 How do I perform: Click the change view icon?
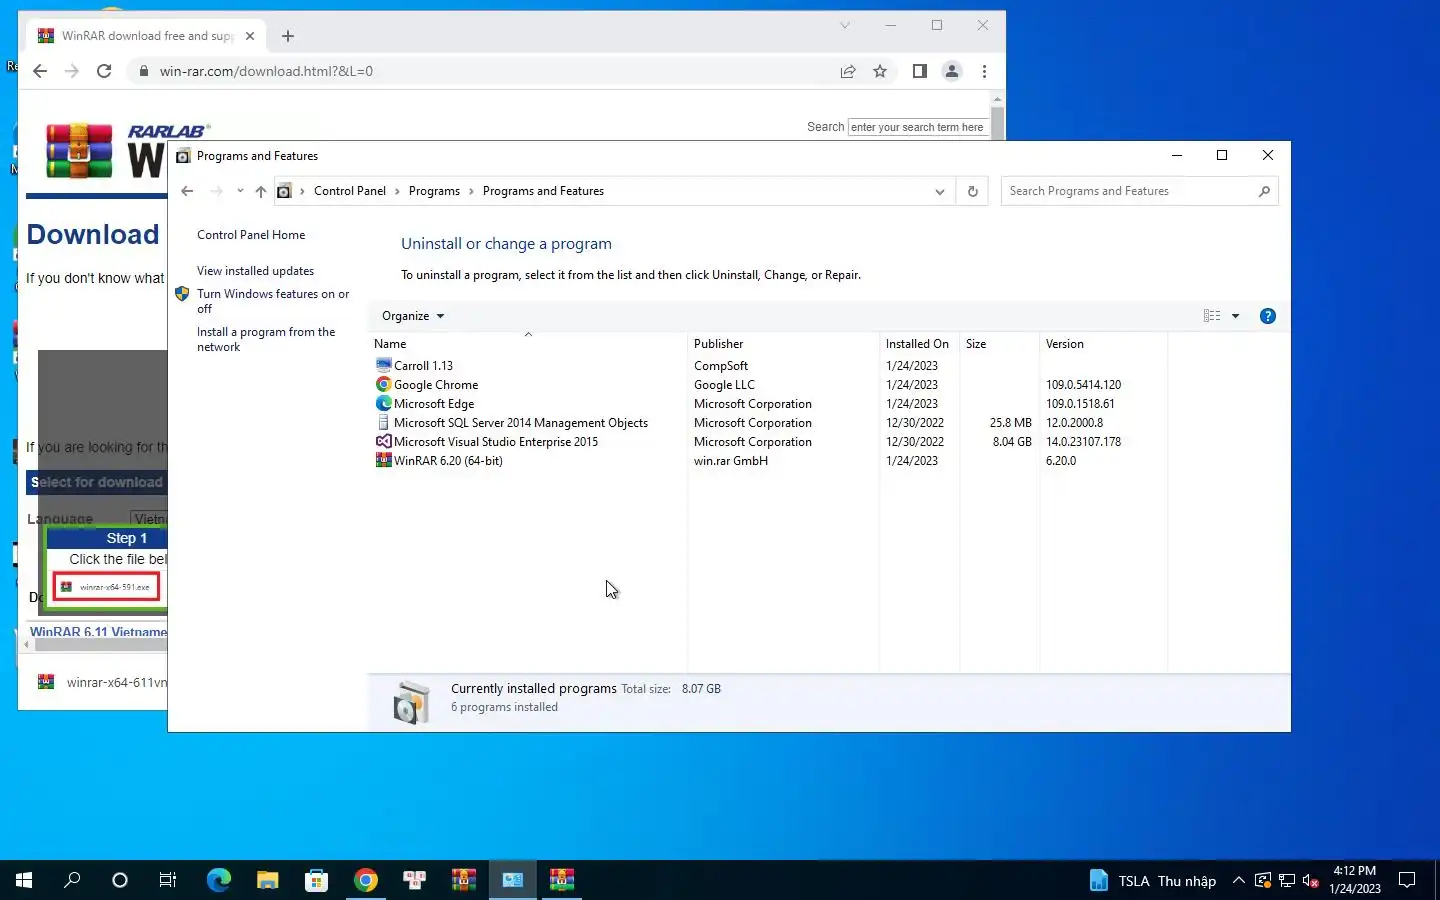pos(1212,316)
